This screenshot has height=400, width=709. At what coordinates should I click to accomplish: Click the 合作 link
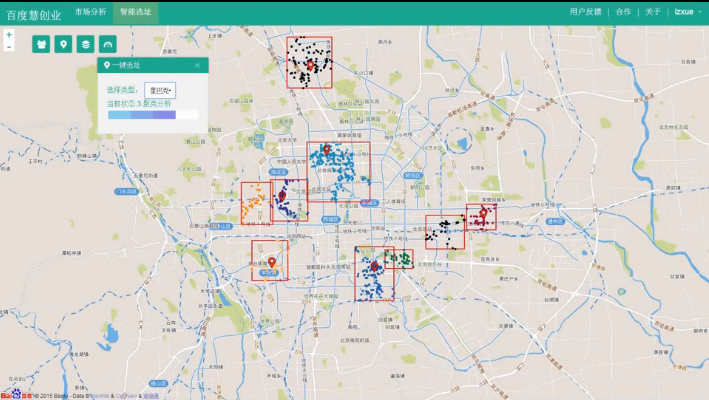(x=623, y=12)
